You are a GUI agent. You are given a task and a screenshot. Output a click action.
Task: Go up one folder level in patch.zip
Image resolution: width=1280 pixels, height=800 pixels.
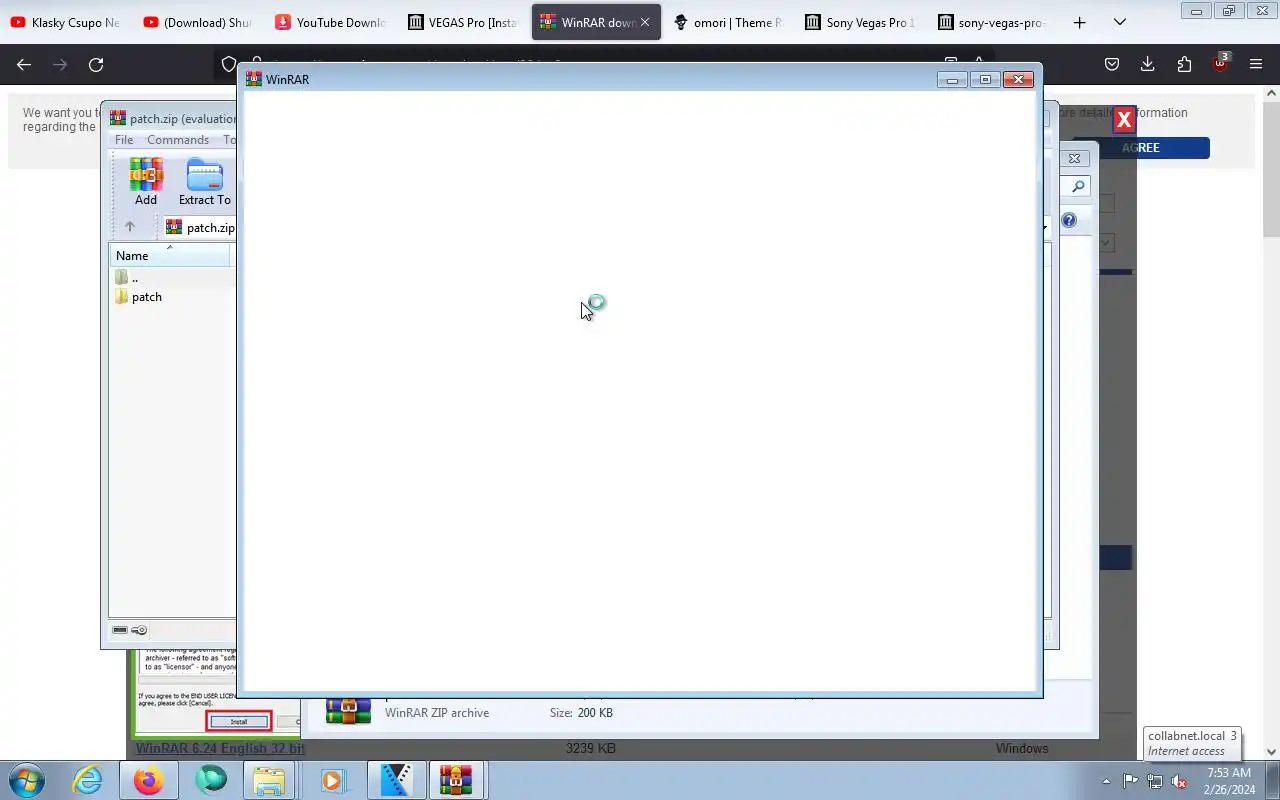tap(129, 227)
